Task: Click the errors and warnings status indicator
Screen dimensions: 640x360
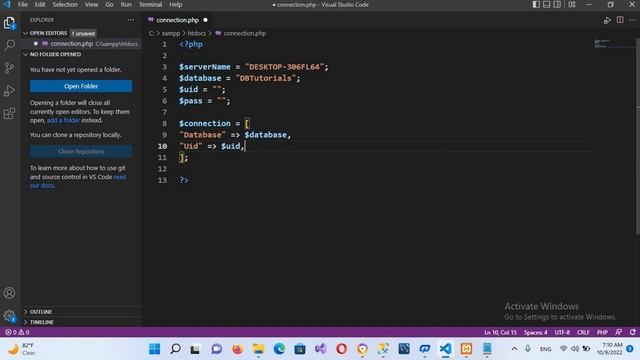Action: [17, 332]
